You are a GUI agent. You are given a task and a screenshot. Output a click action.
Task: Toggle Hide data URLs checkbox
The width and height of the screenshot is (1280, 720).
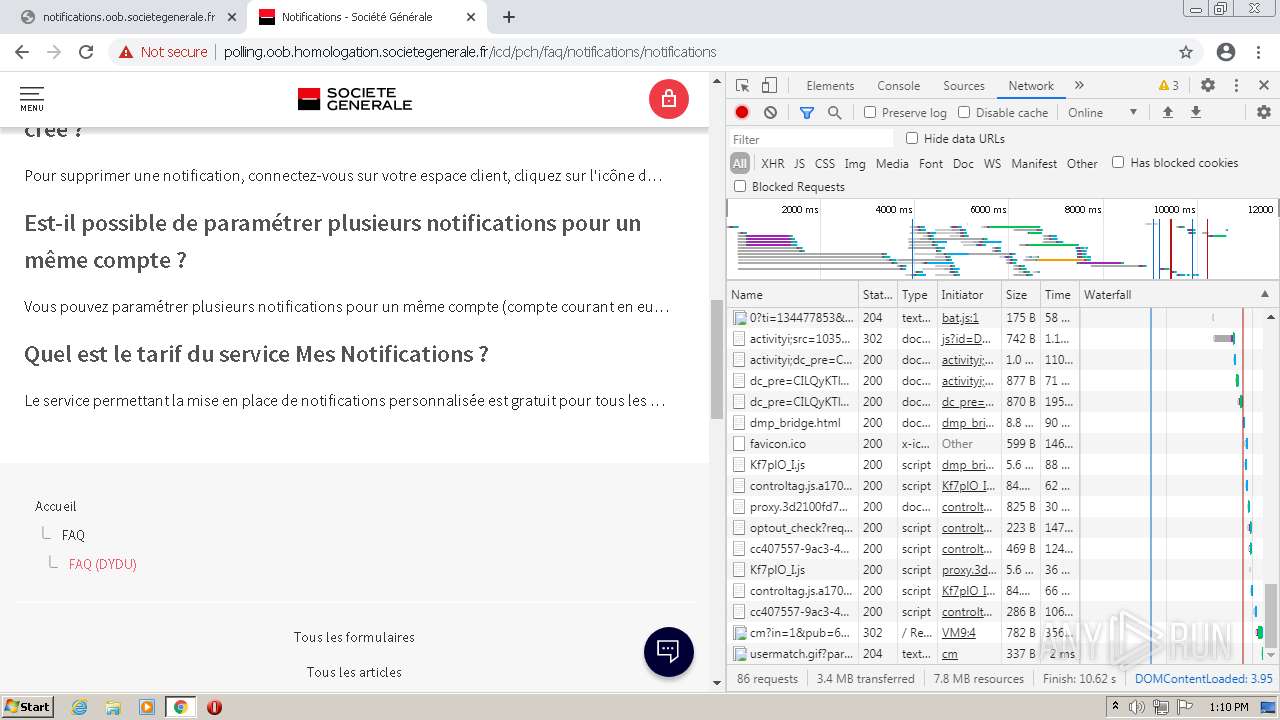[912, 138]
